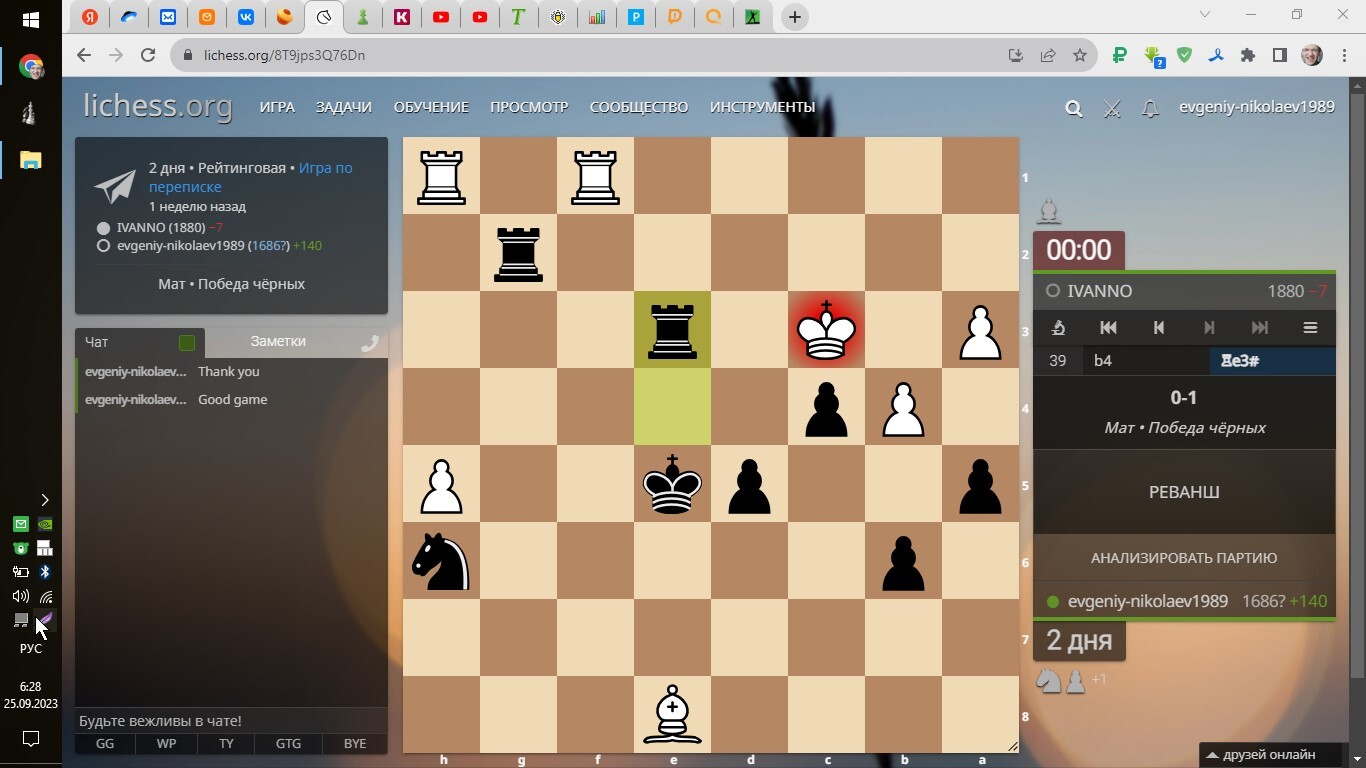
Task: Send the GTG chat preset
Action: coord(288,744)
